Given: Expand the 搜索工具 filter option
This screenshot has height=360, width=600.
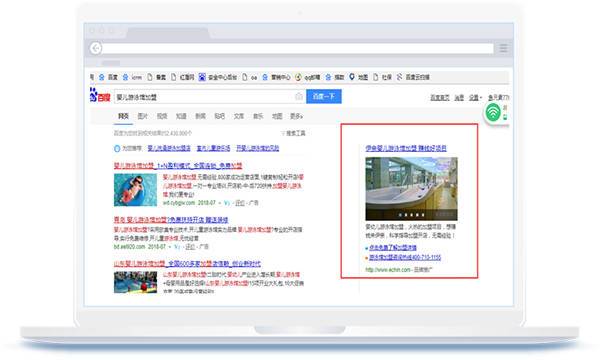Looking at the screenshot, I should (x=293, y=133).
